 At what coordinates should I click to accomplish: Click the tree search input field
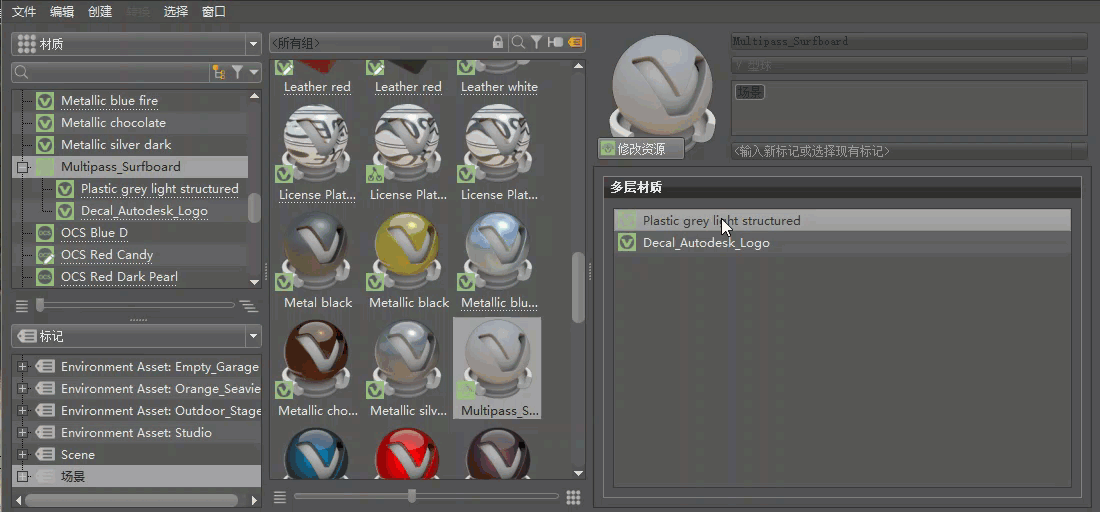[x=111, y=72]
